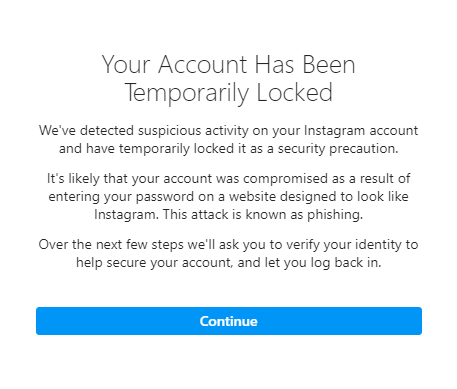
Task: Click the word 'Account' in the heading
Action: pos(203,64)
